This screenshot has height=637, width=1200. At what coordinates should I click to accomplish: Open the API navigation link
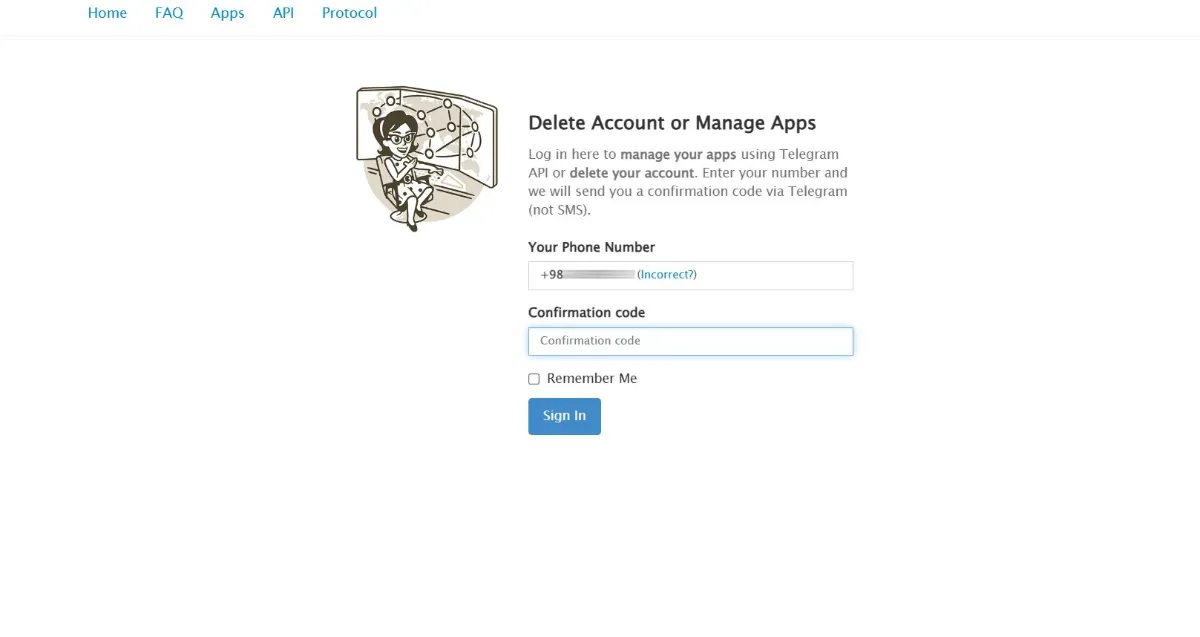tap(283, 13)
